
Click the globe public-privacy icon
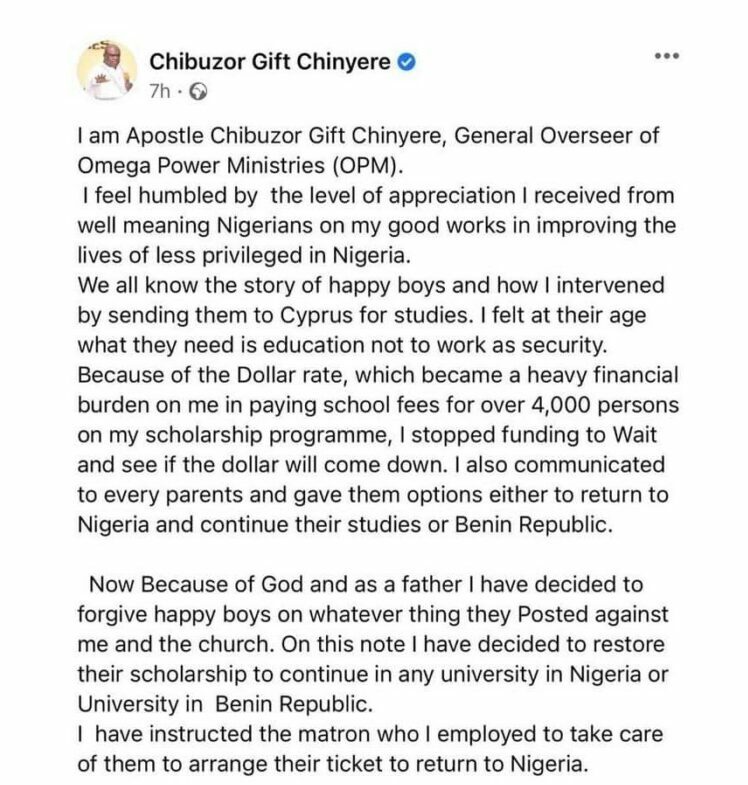tap(198, 93)
